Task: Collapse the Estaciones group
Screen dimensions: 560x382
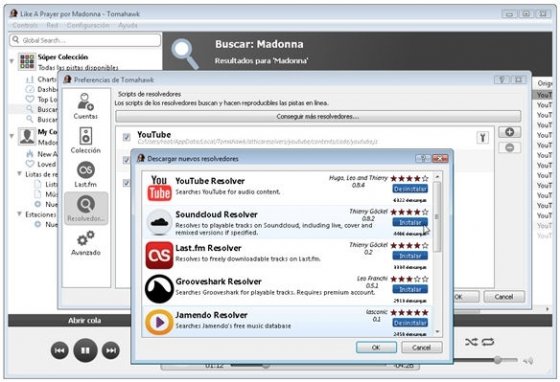Action: pos(19,214)
